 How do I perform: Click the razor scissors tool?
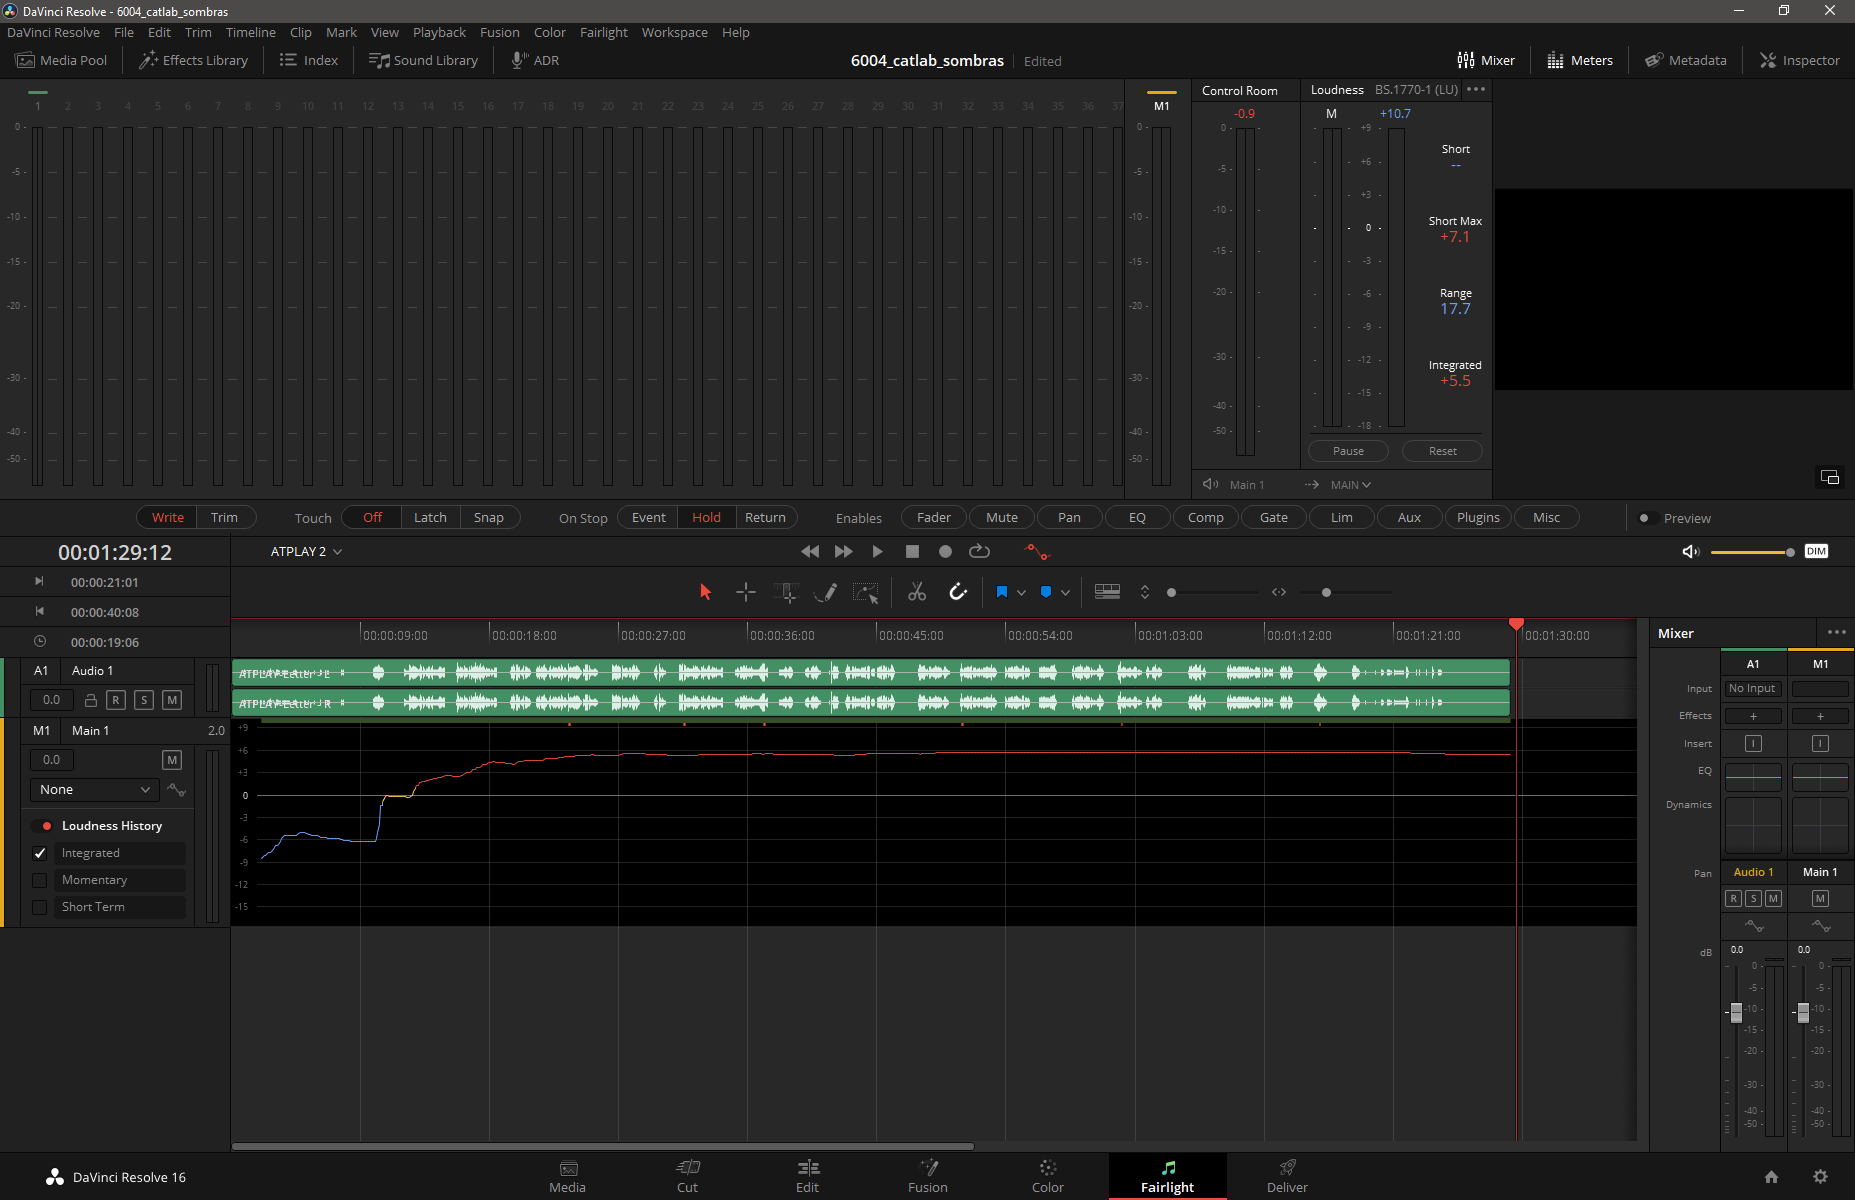pyautogui.click(x=917, y=592)
